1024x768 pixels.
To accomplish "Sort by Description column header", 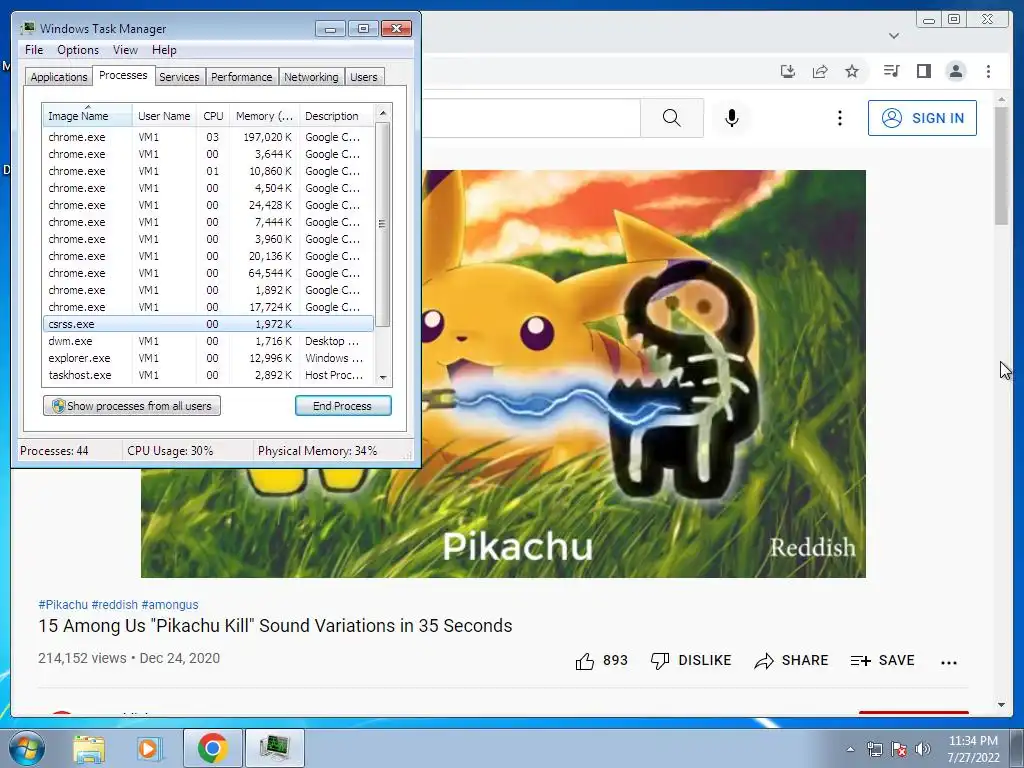I will coord(336,116).
